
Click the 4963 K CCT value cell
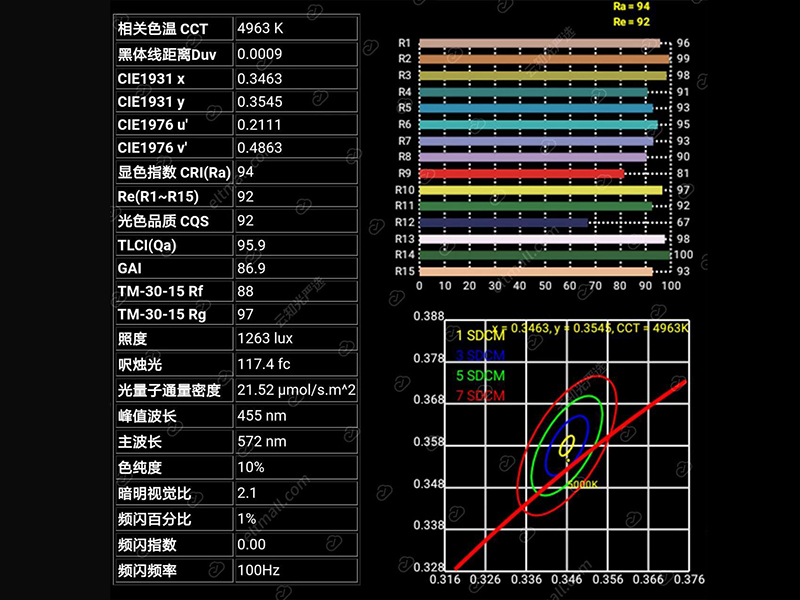tap(295, 28)
